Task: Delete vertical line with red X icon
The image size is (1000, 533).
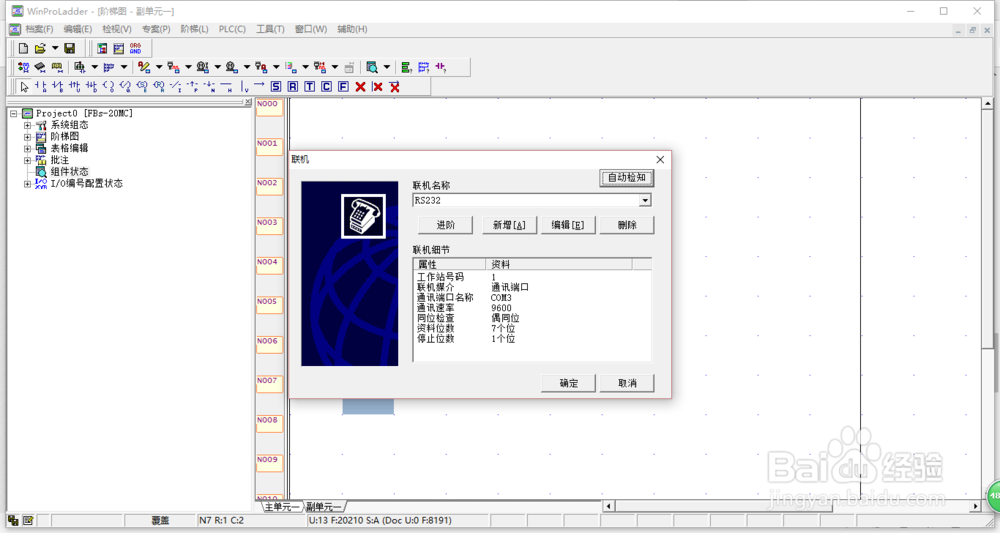Action: tap(378, 87)
